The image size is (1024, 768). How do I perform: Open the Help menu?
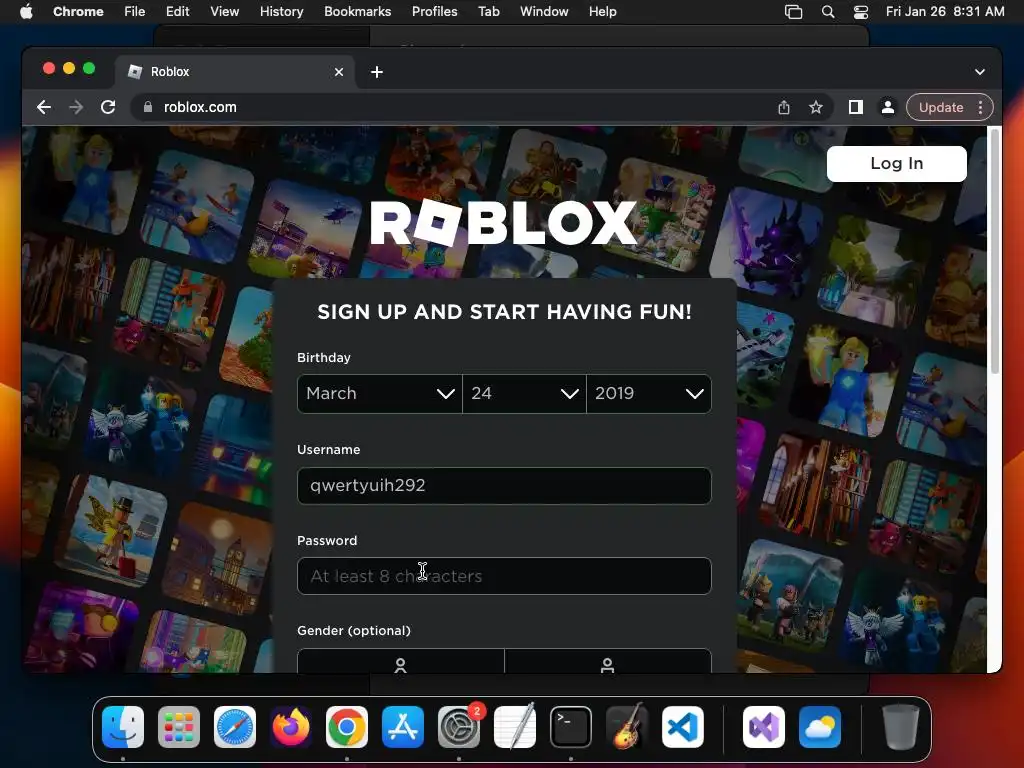point(602,12)
